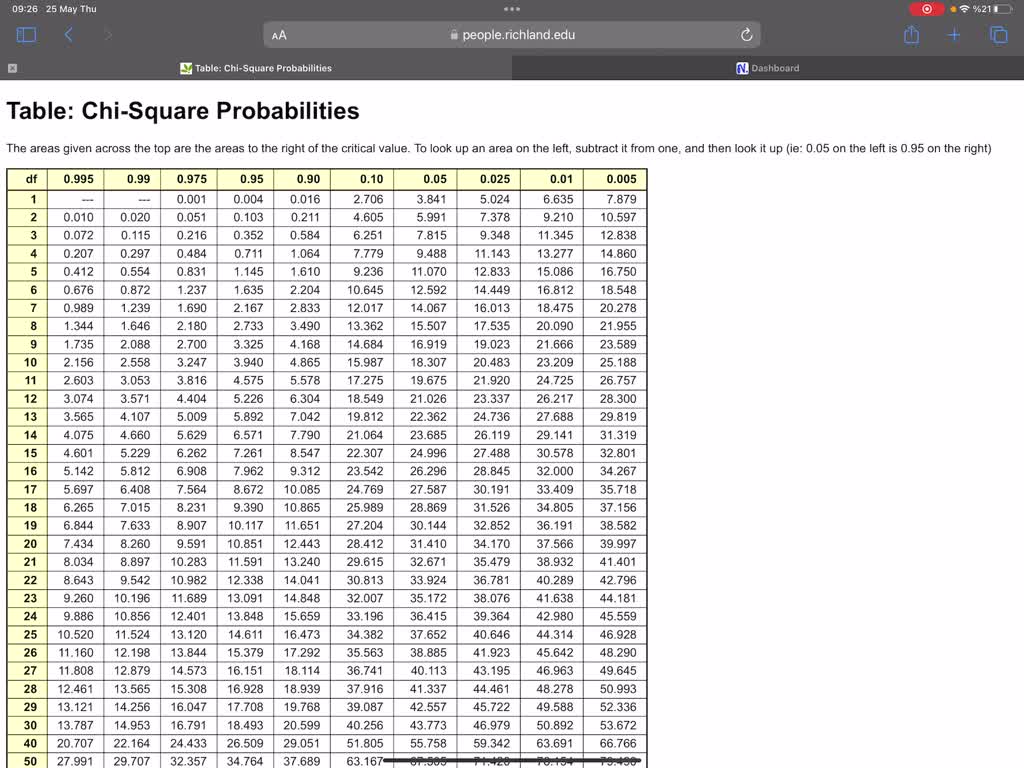Image resolution: width=1024 pixels, height=768 pixels.
Task: Open a new Safari tab with plus button
Action: pyautogui.click(x=953, y=34)
